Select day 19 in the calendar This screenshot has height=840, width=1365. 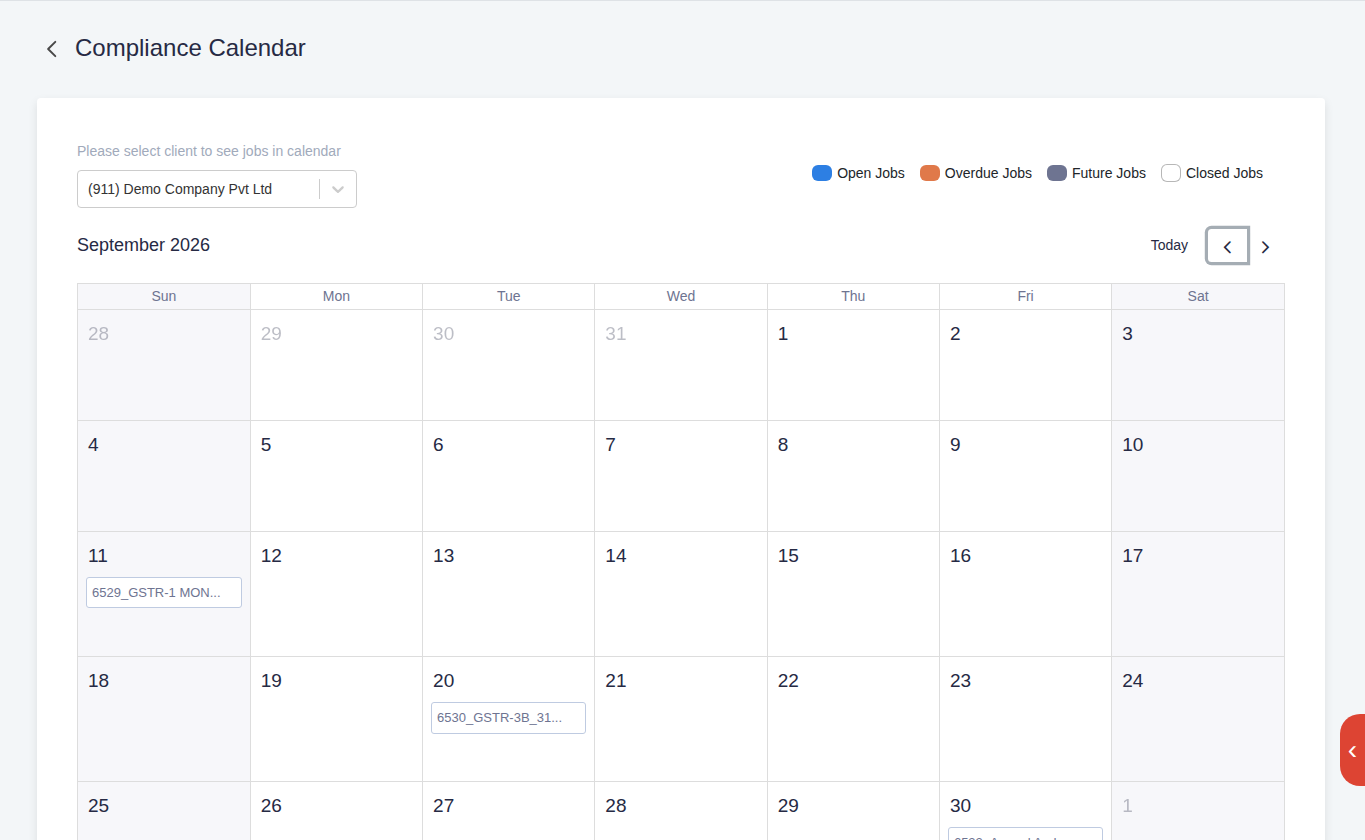(272, 681)
